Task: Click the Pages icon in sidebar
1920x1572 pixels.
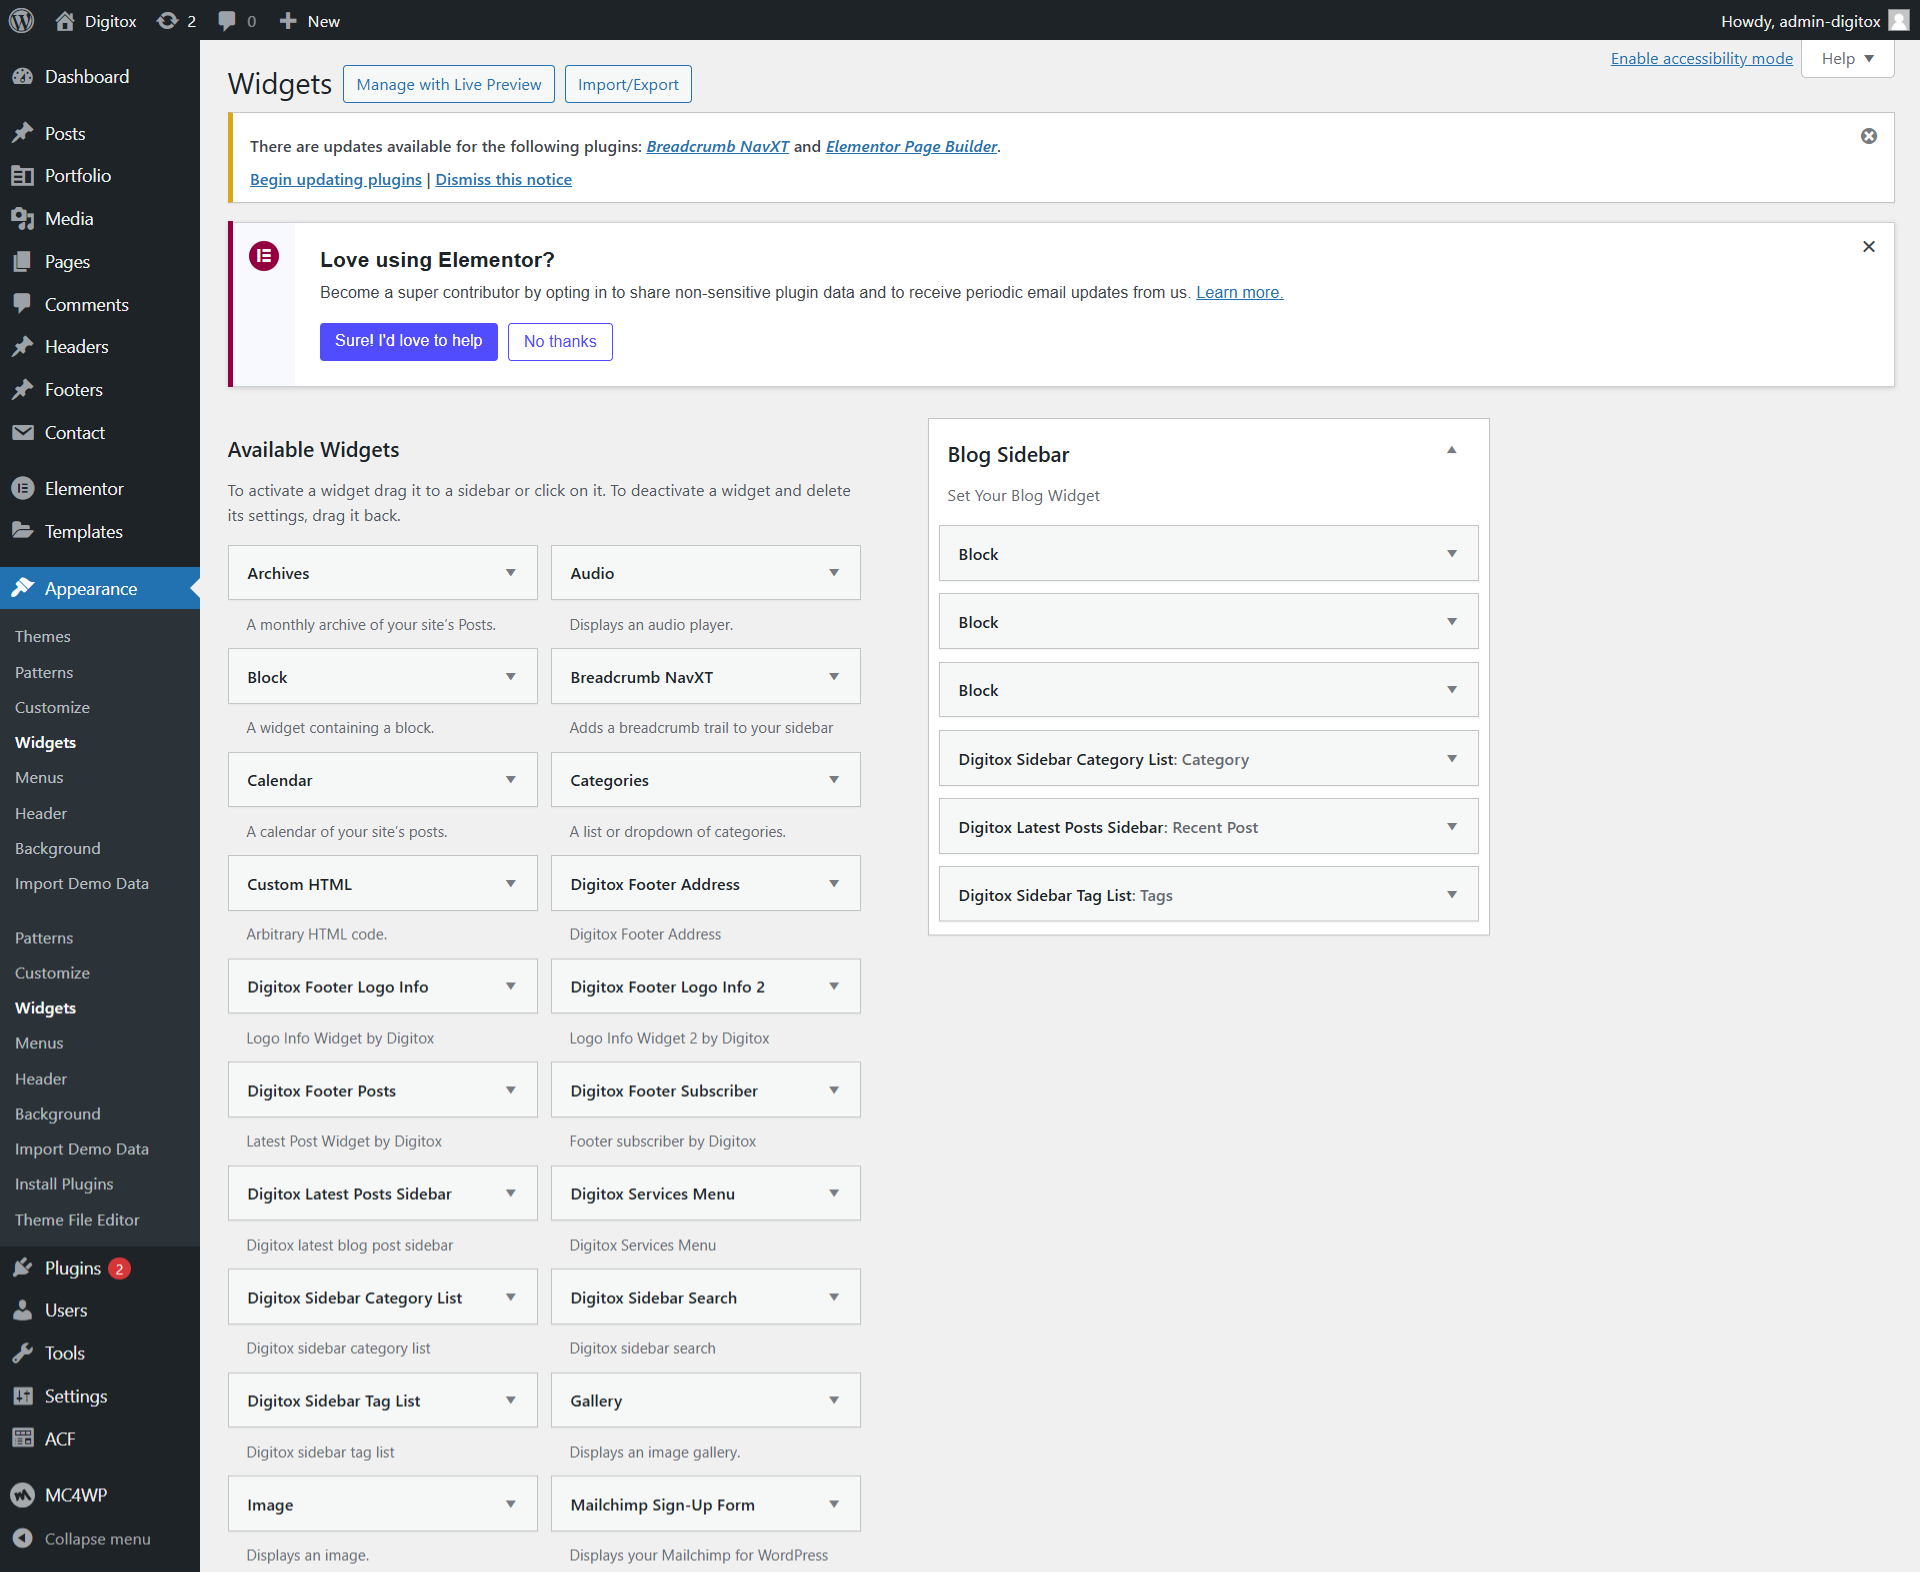Action: [x=23, y=262]
